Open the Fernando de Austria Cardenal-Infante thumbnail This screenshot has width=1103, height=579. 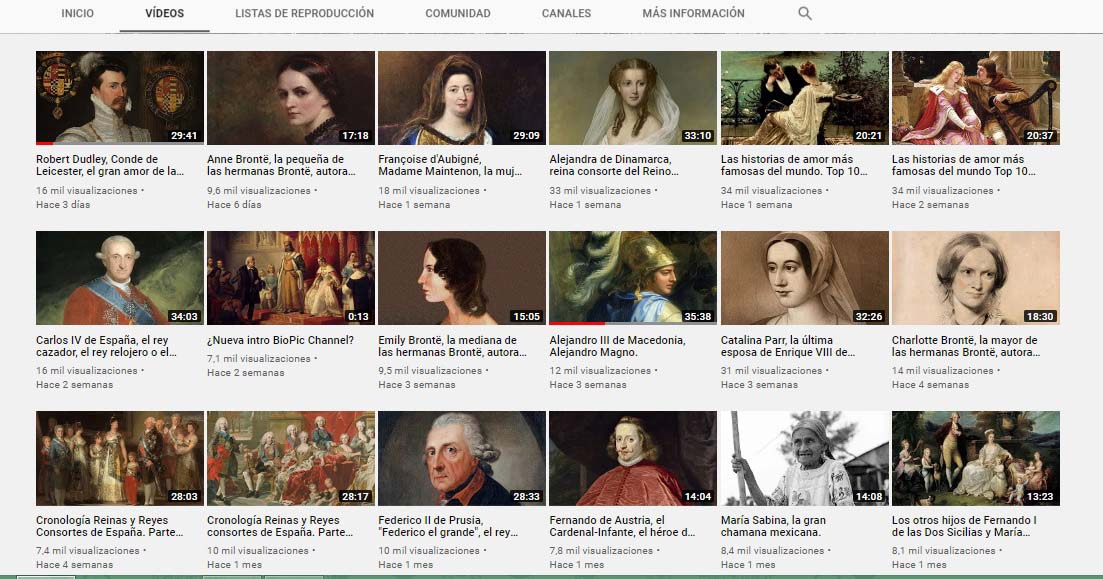[632, 458]
